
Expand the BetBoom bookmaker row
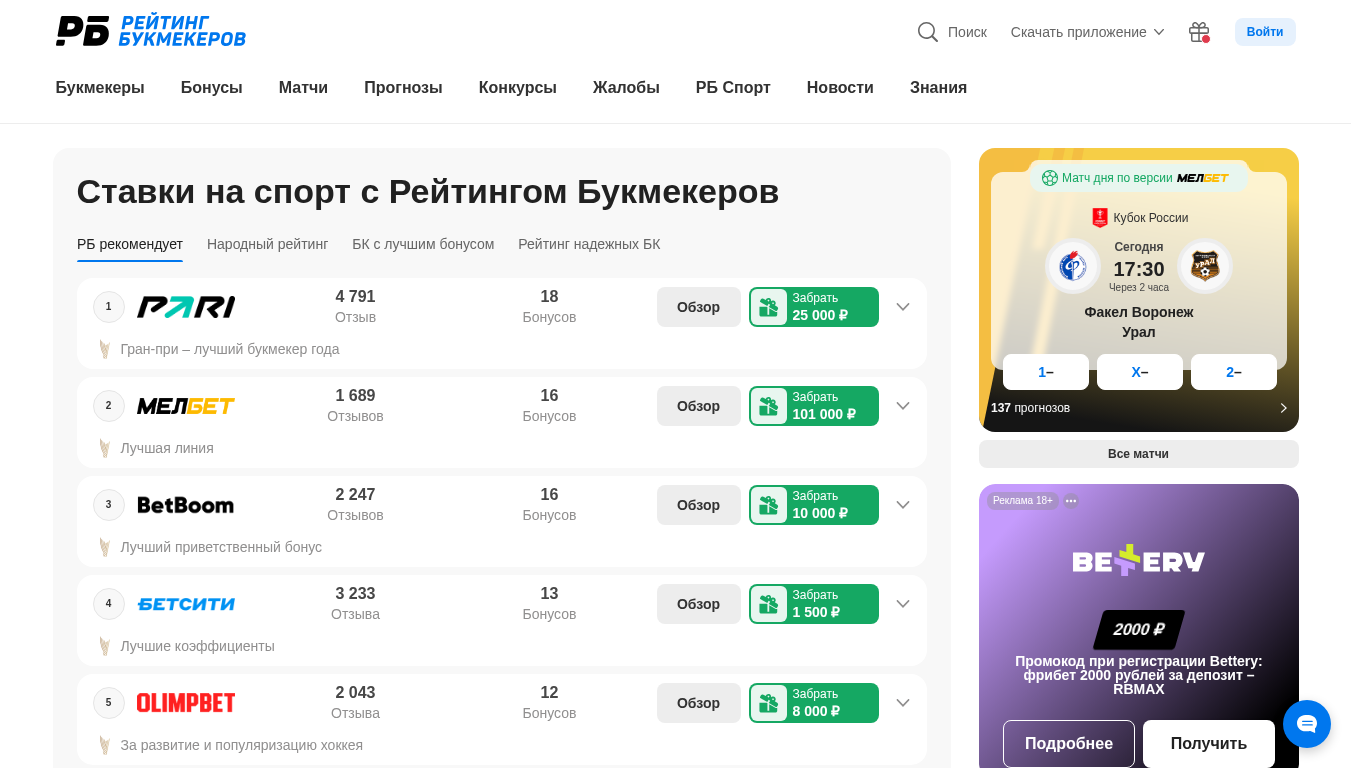point(903,505)
